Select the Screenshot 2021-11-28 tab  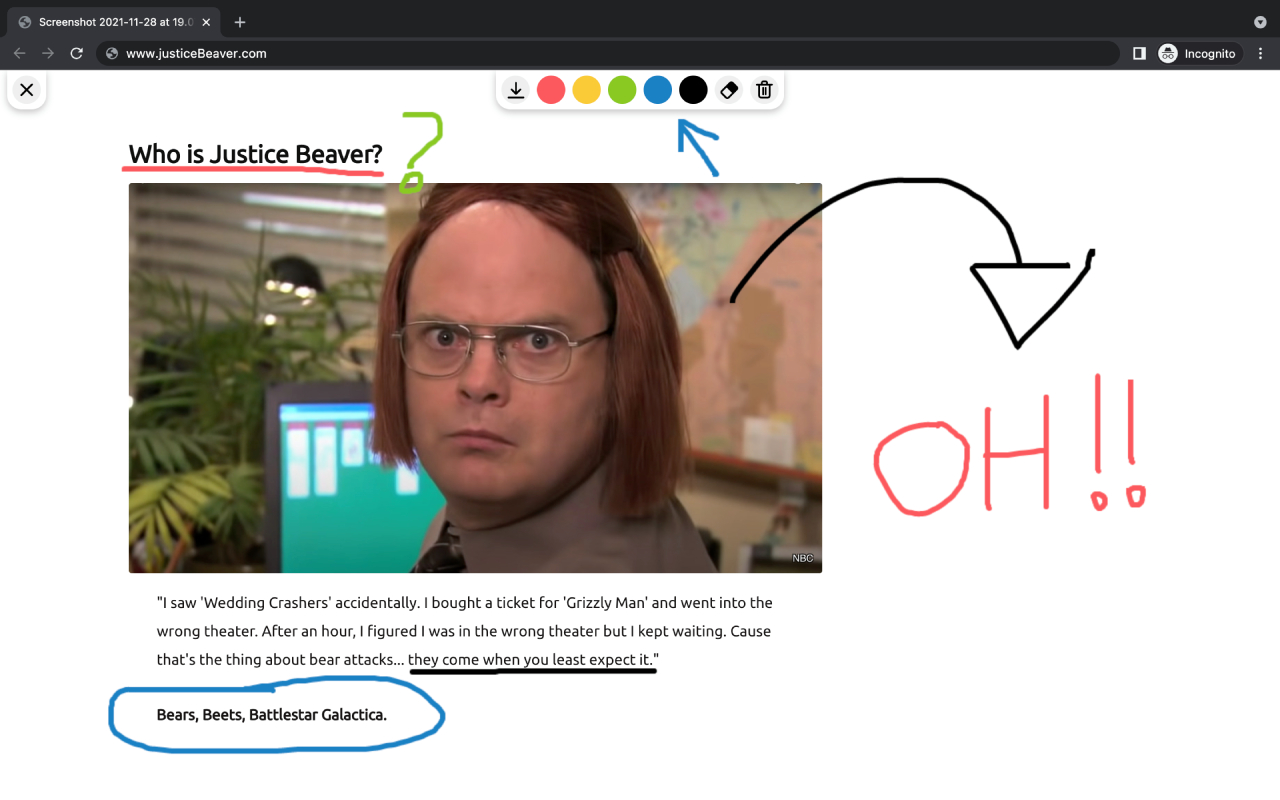[x=115, y=22]
